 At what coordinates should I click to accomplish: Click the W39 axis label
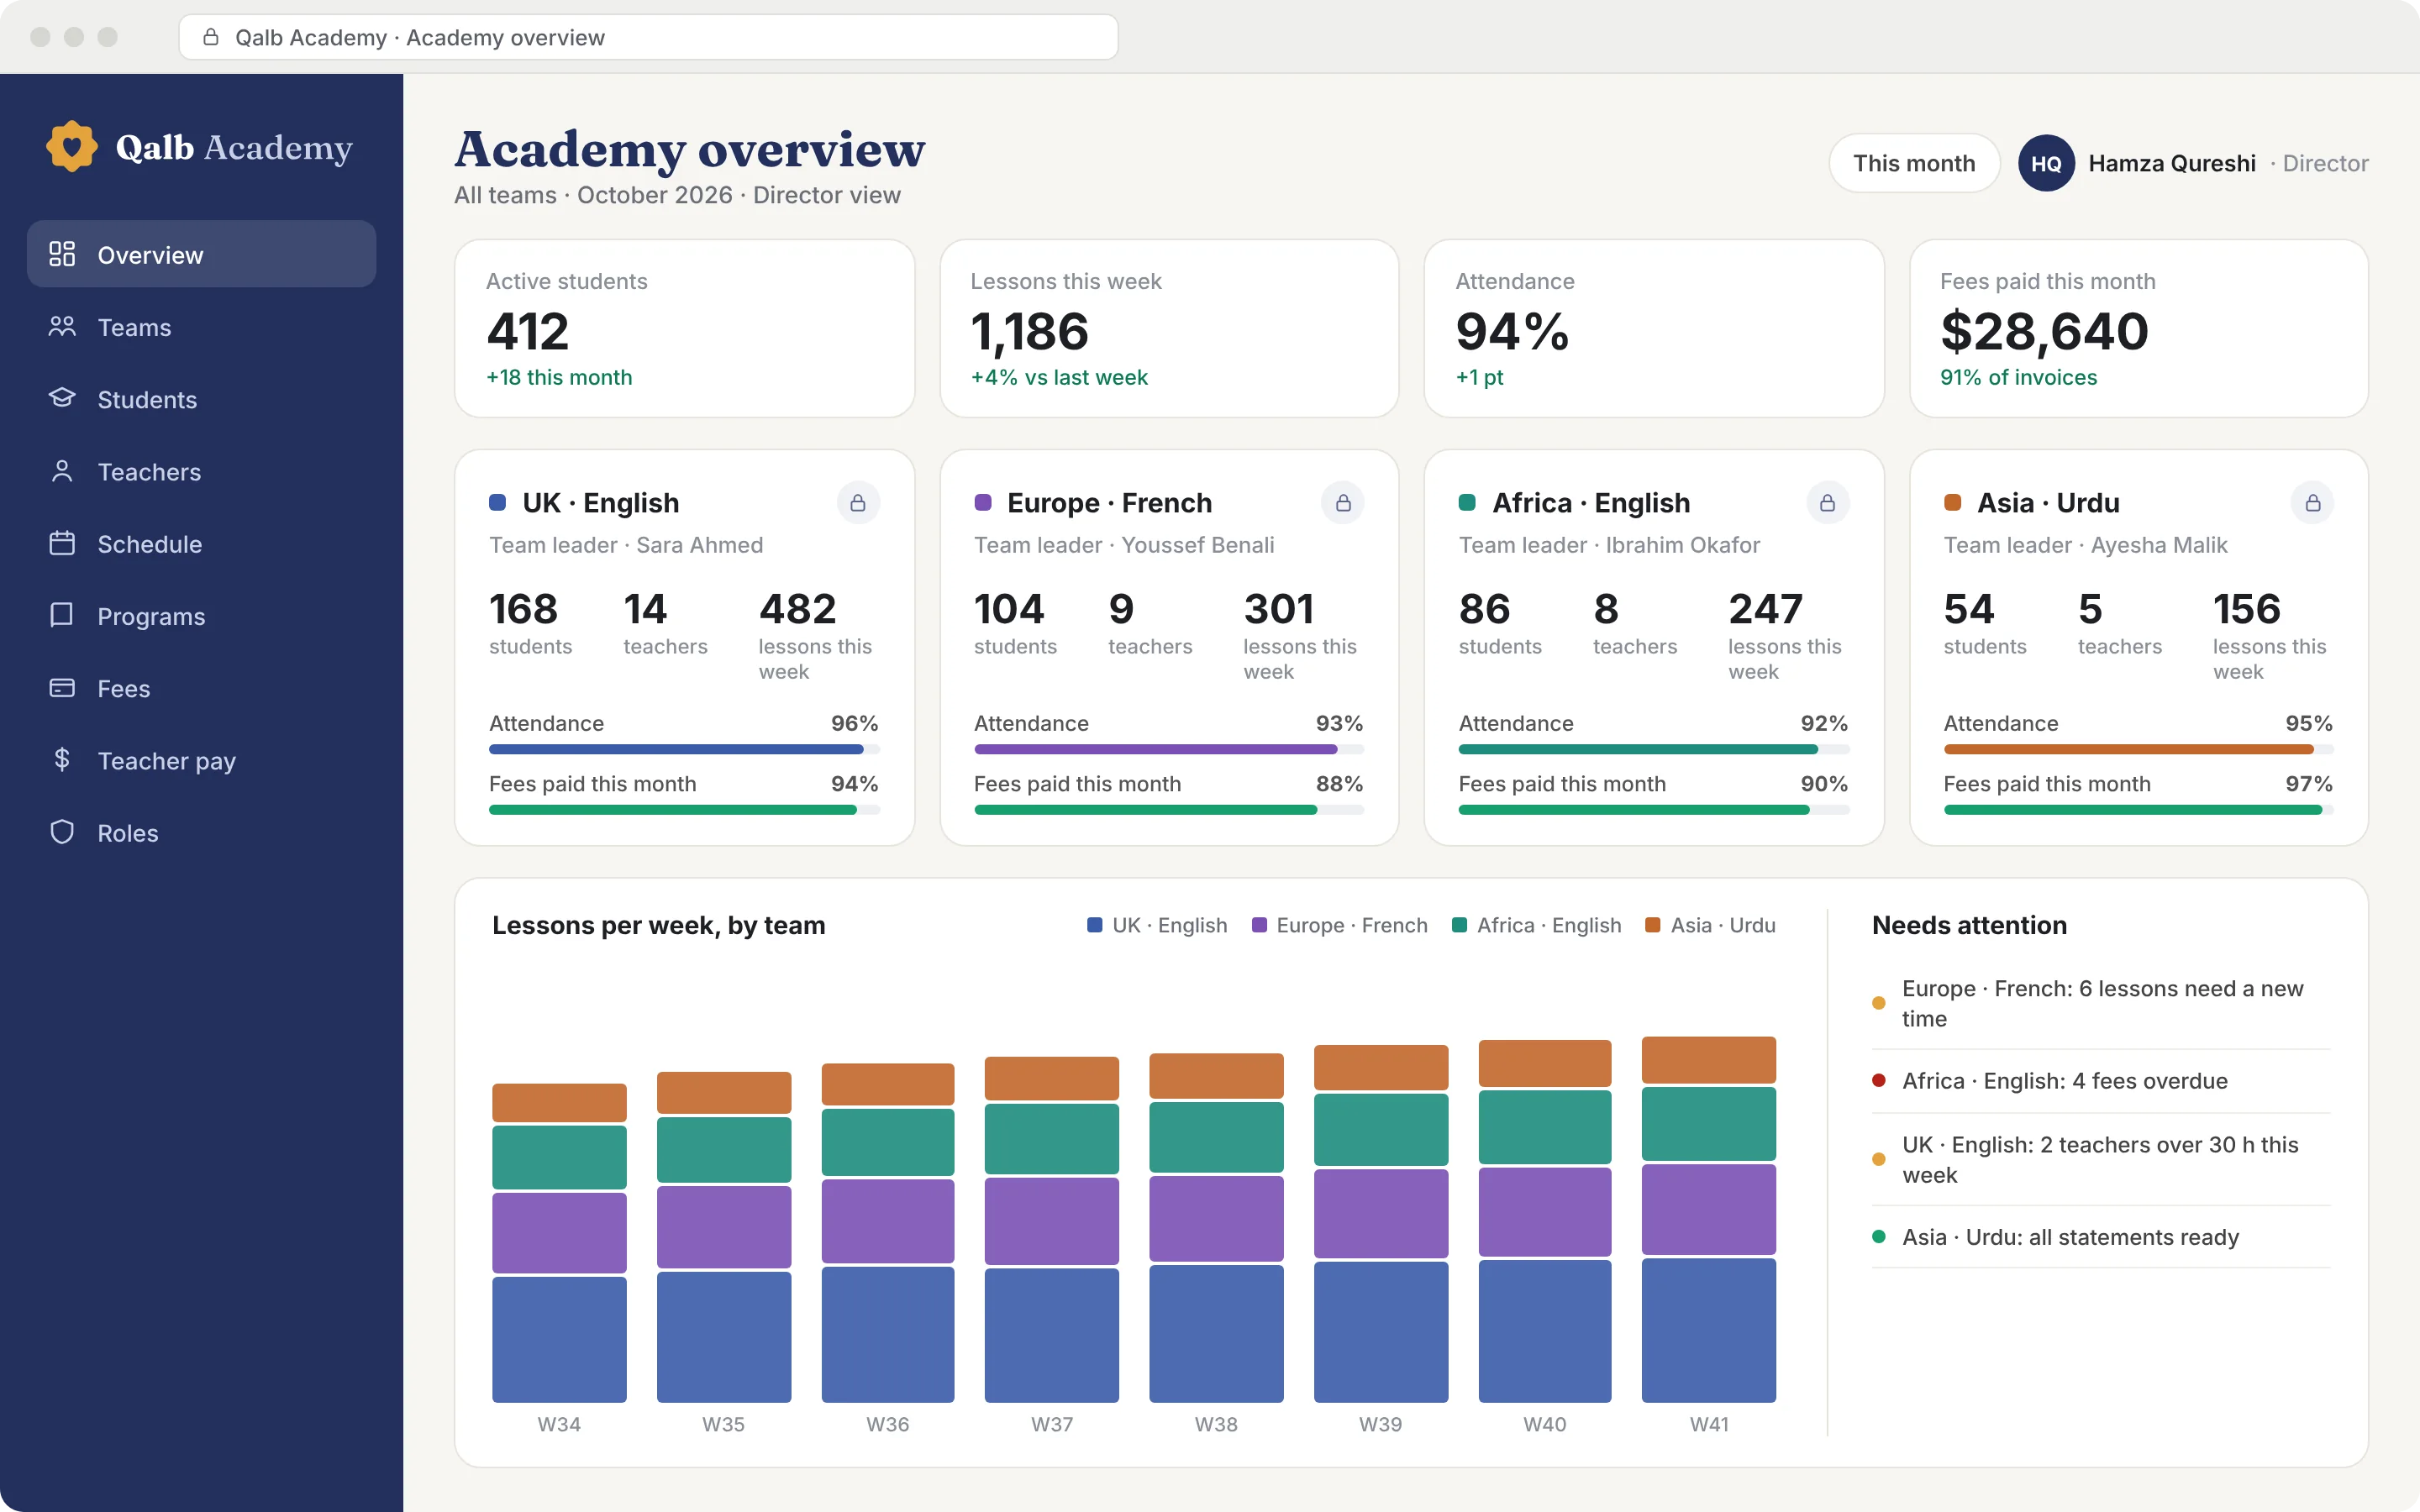click(x=1380, y=1424)
